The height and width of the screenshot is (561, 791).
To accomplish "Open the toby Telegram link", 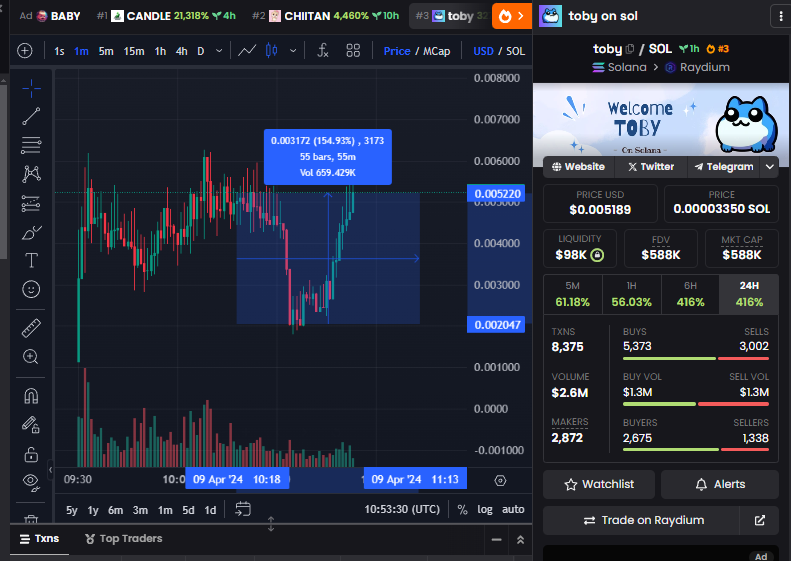I will coord(724,166).
